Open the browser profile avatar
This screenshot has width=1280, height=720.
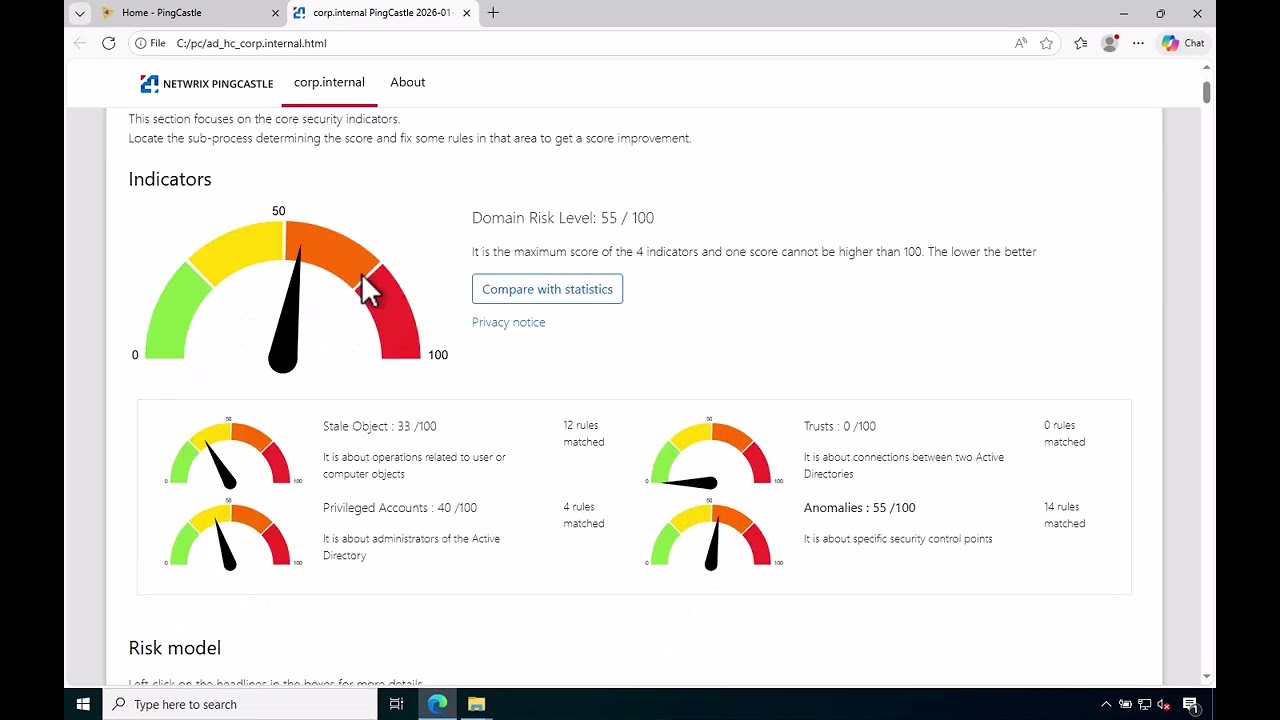[1109, 43]
